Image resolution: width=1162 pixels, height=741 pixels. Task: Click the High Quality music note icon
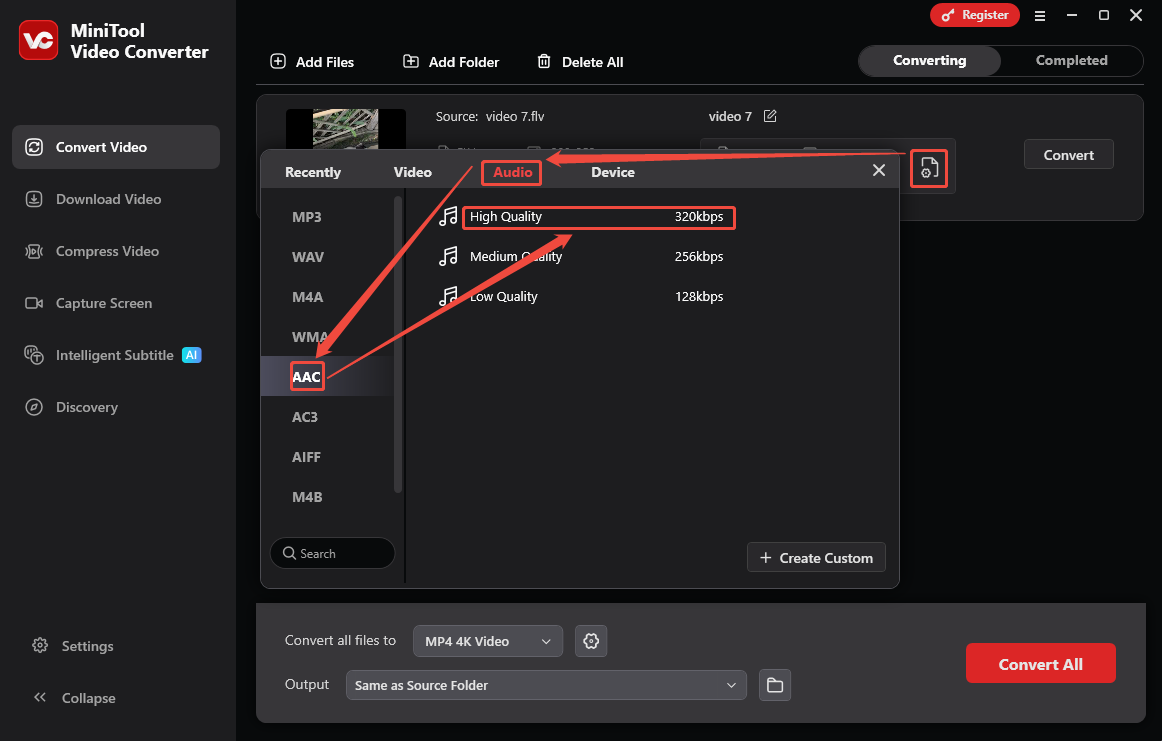[448, 216]
